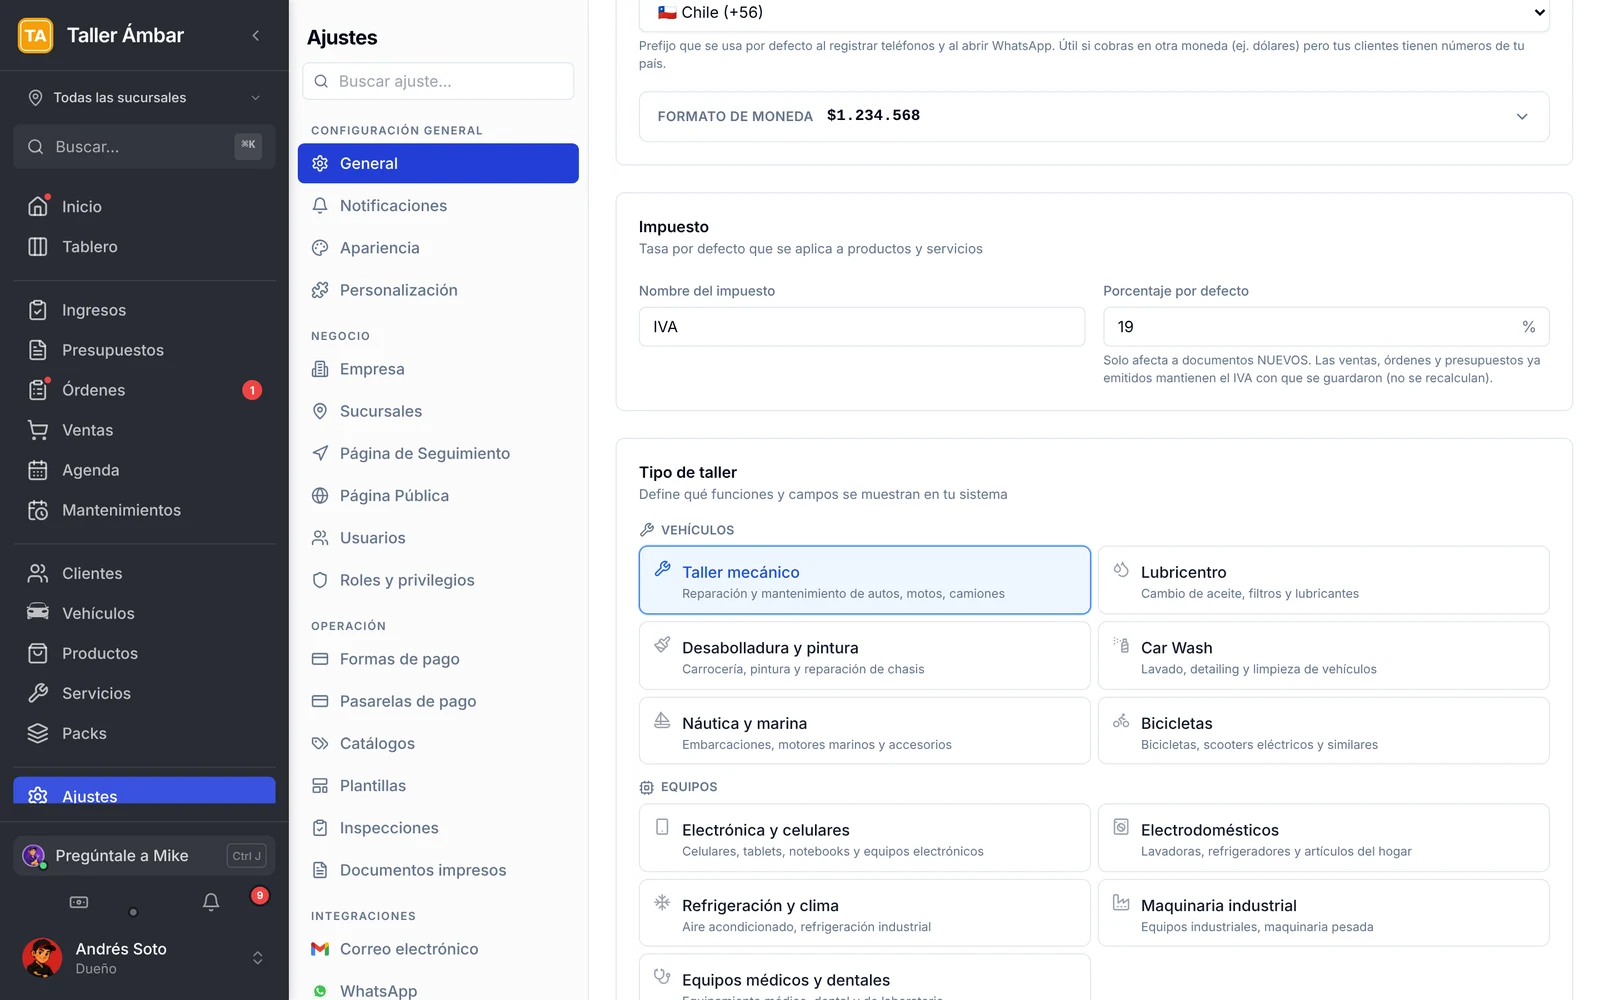Click the Porcentaje por defecto field
This screenshot has height=1000, width=1600.
click(x=1326, y=327)
